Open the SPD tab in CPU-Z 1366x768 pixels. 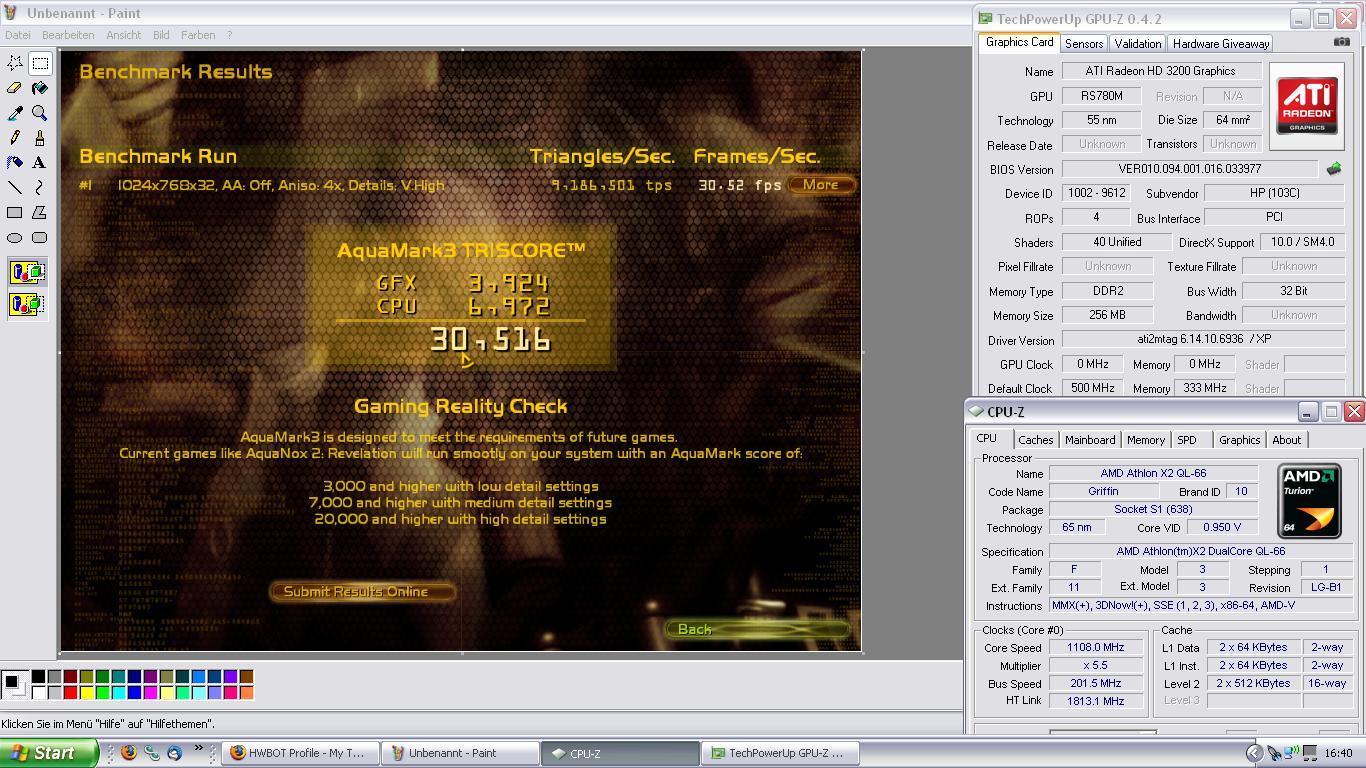(1187, 440)
